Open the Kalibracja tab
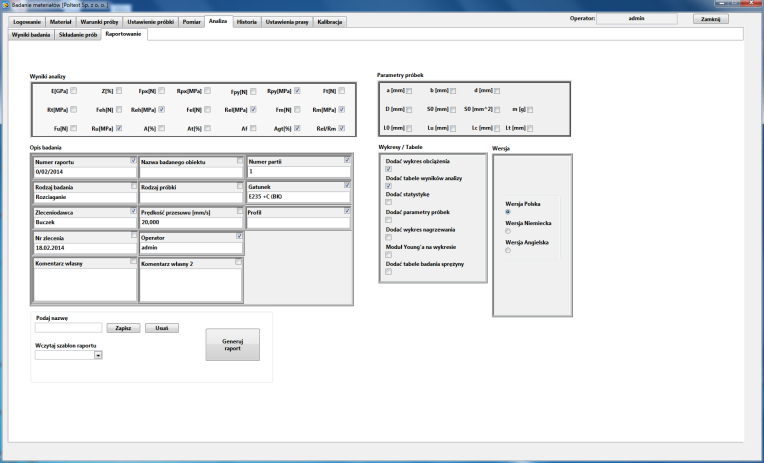 click(329, 22)
